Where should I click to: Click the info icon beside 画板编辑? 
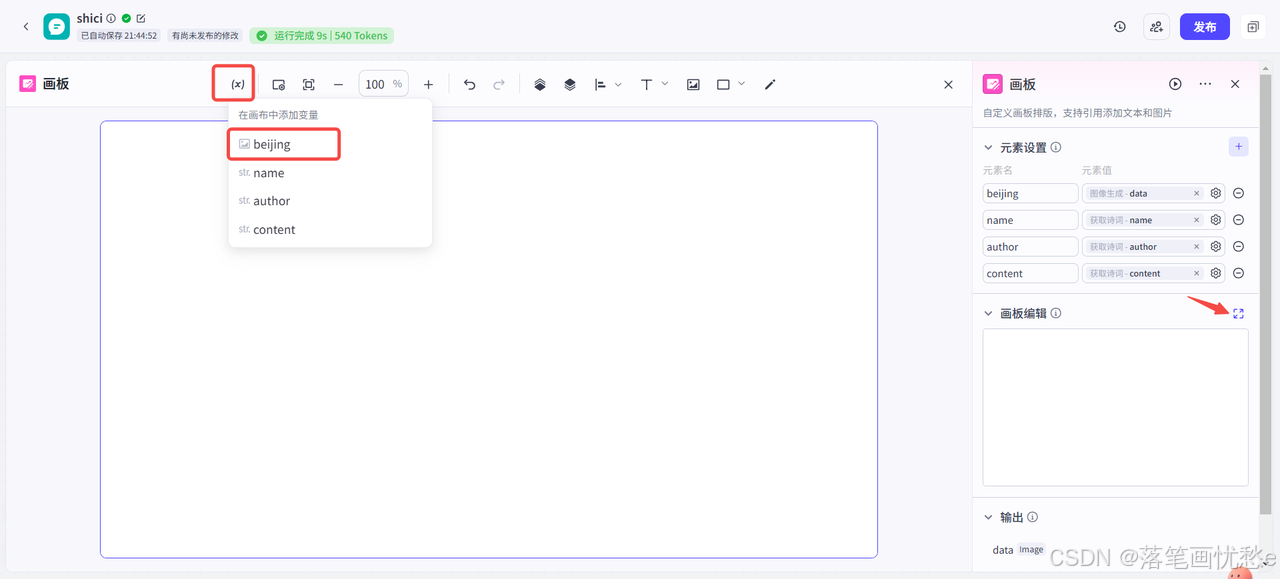pos(1056,313)
